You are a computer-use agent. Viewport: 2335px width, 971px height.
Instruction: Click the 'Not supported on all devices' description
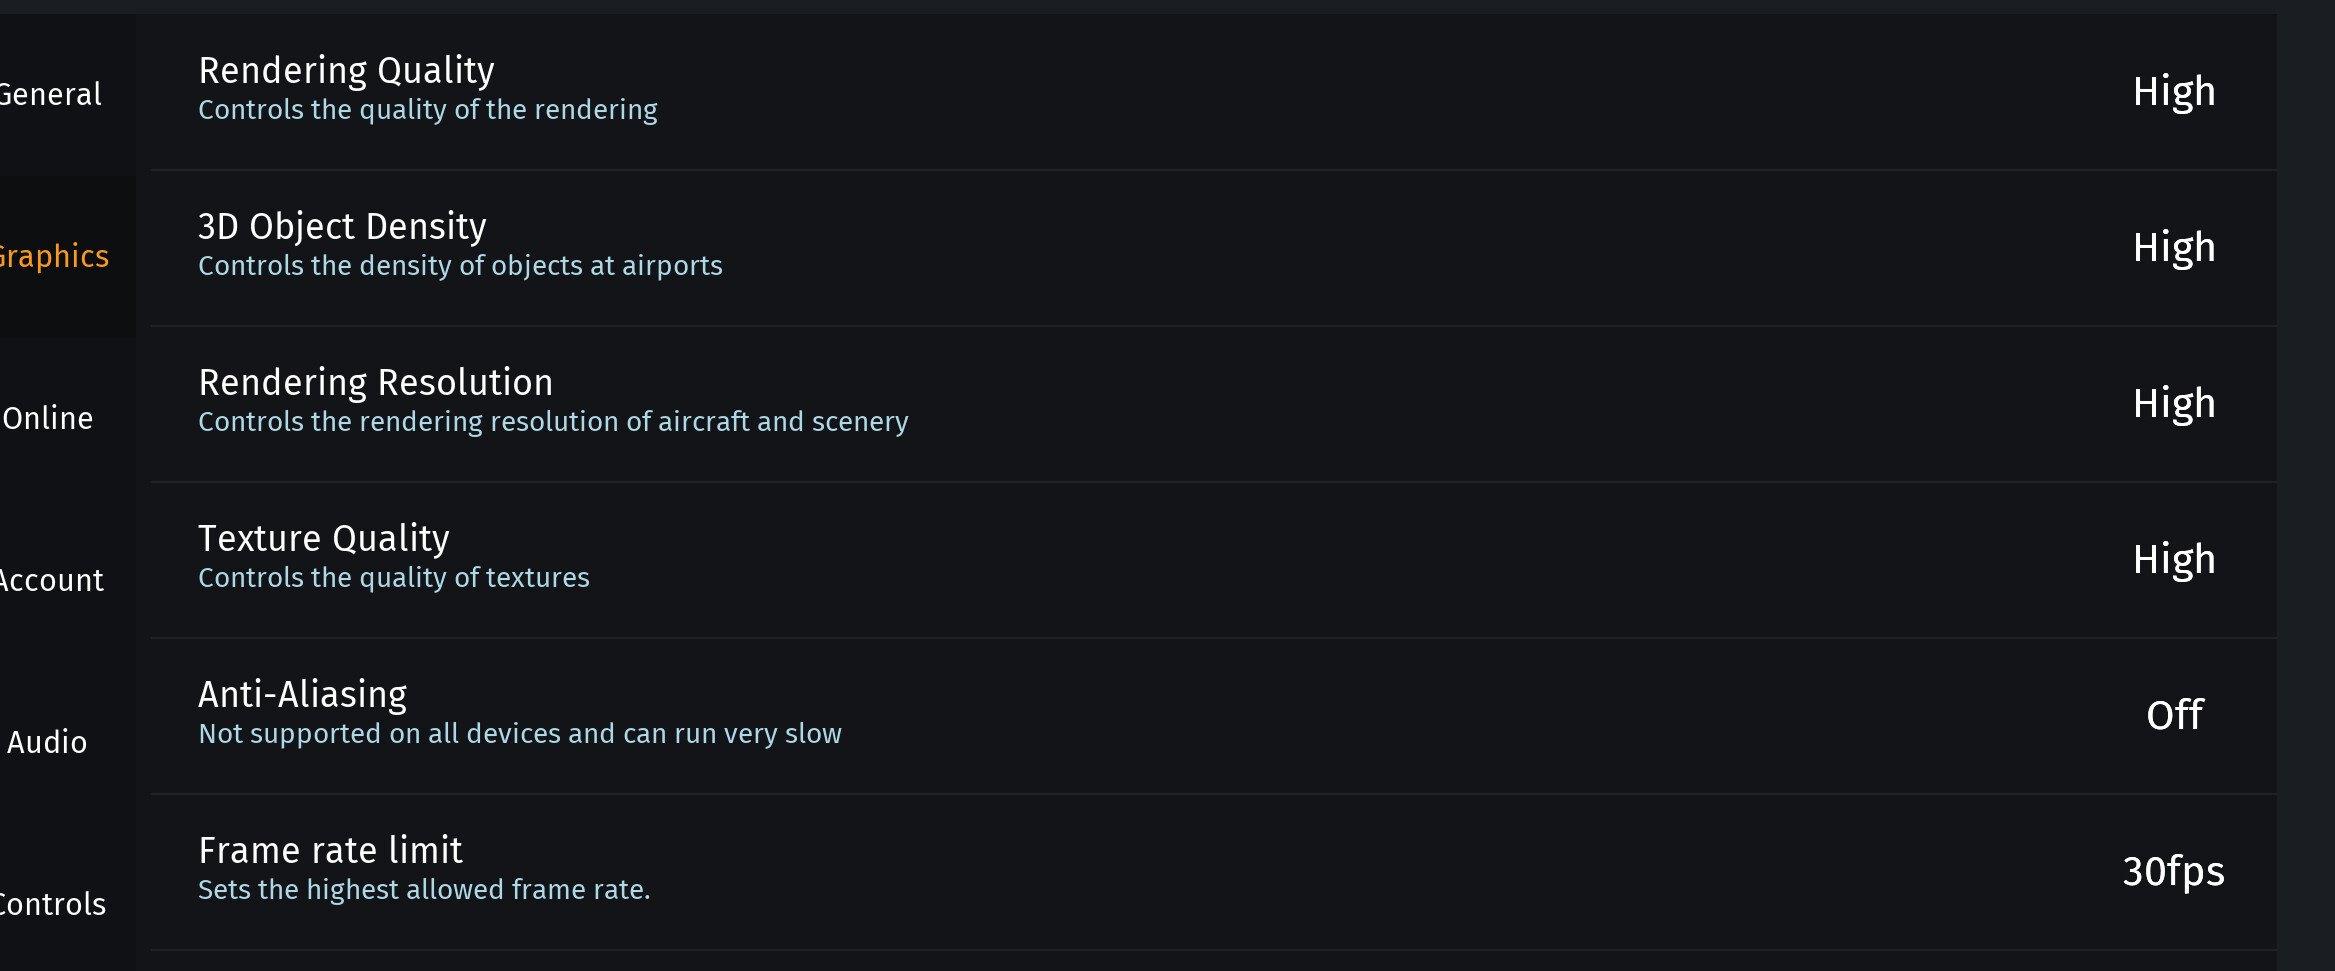(520, 734)
